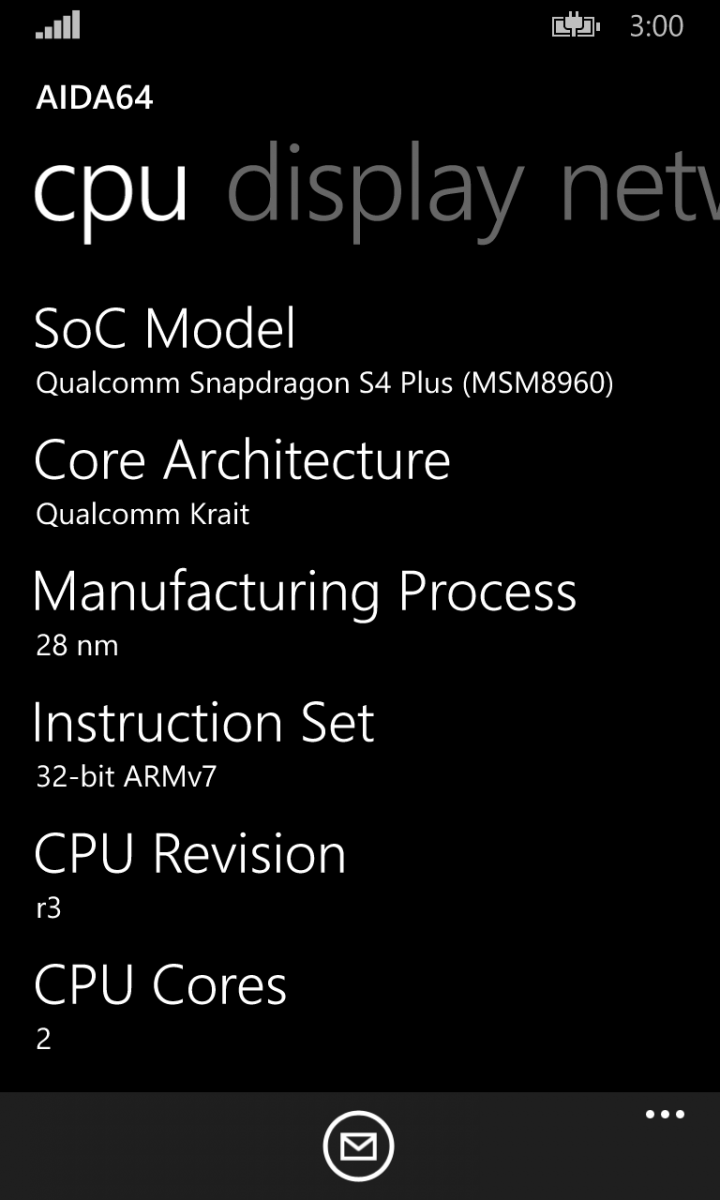Tap the battery charging icon
This screenshot has height=1200, width=720.
[575, 26]
